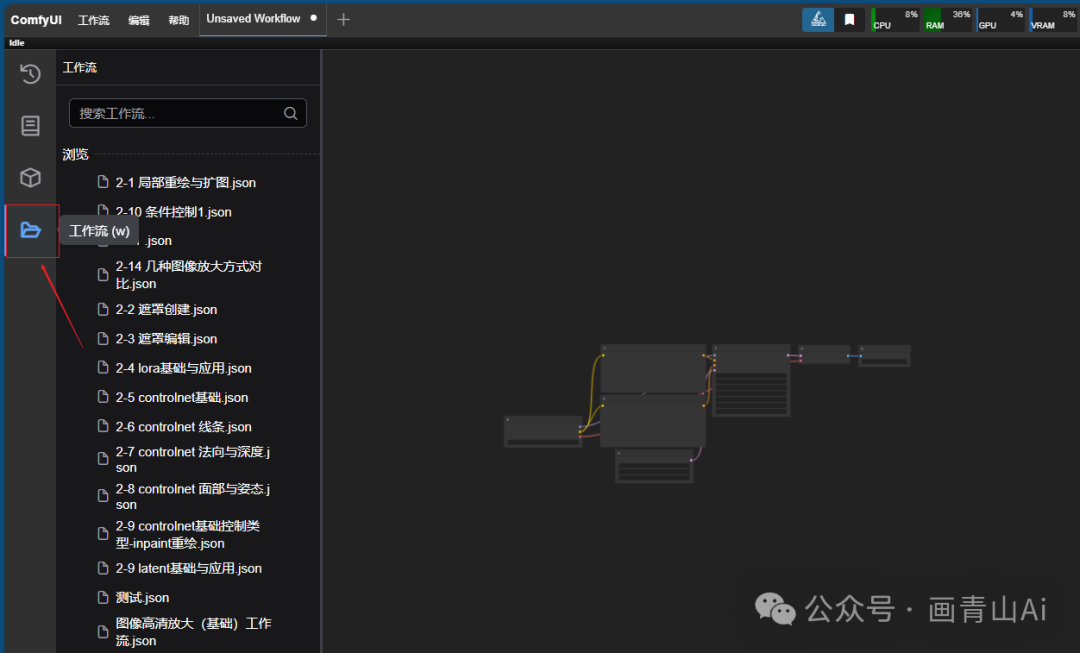Click file icon beside 2-3 遮罩编辑.json
Screen dimensions: 1080x653
103,338
